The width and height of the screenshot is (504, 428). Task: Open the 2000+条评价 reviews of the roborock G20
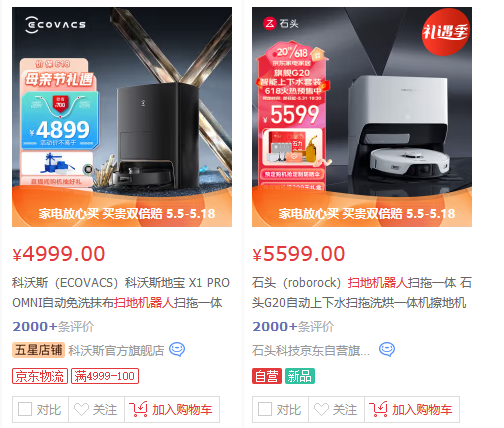click(293, 327)
